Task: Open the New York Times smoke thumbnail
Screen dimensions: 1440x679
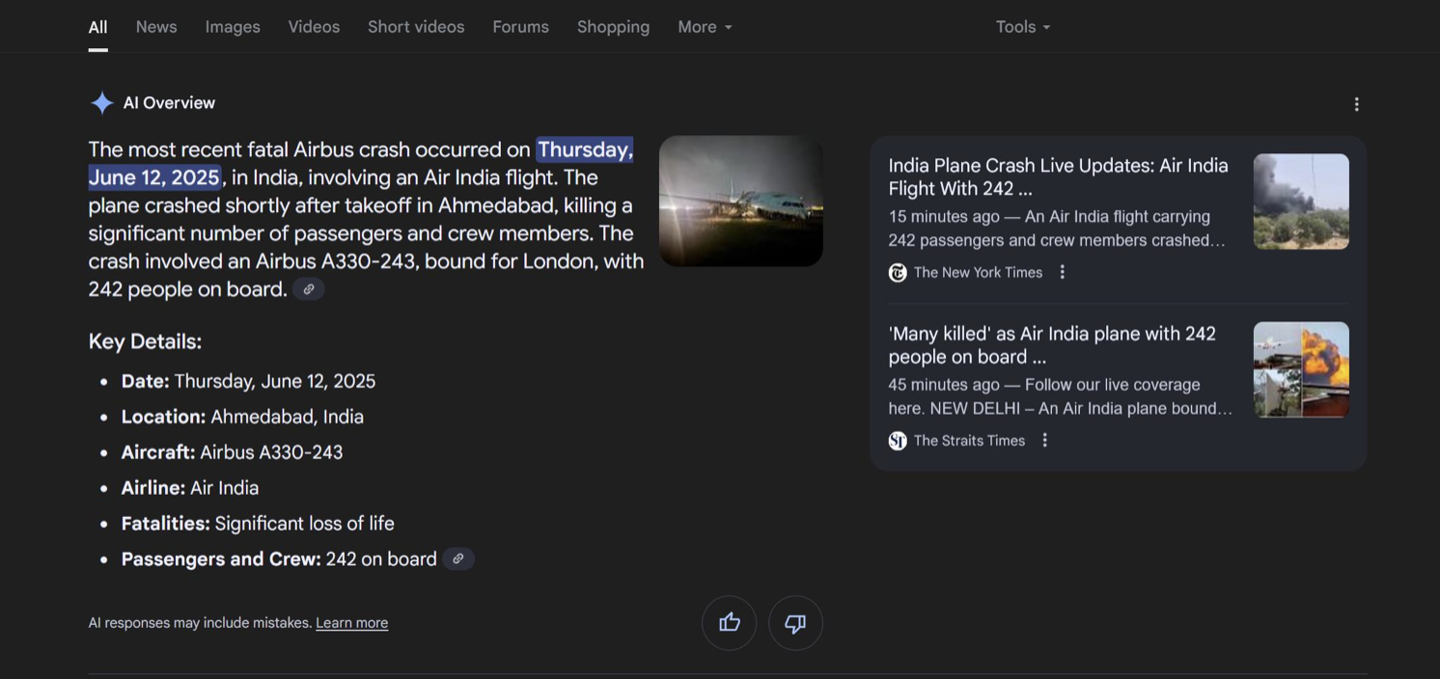Action: pyautogui.click(x=1301, y=202)
